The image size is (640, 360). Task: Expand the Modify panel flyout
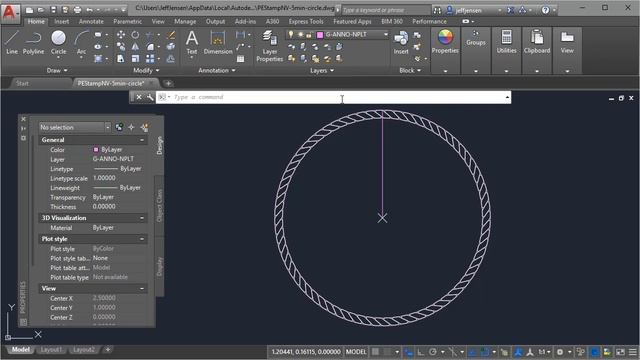click(146, 70)
